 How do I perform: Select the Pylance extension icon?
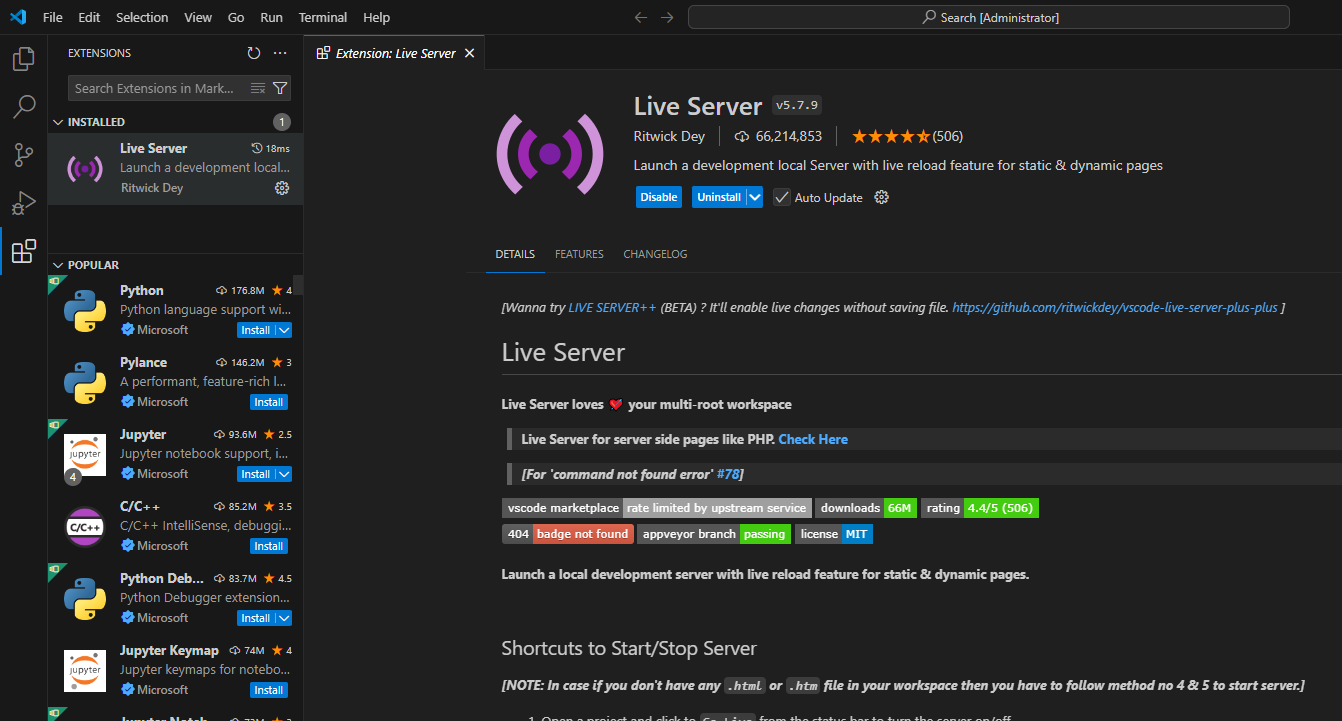(85, 382)
